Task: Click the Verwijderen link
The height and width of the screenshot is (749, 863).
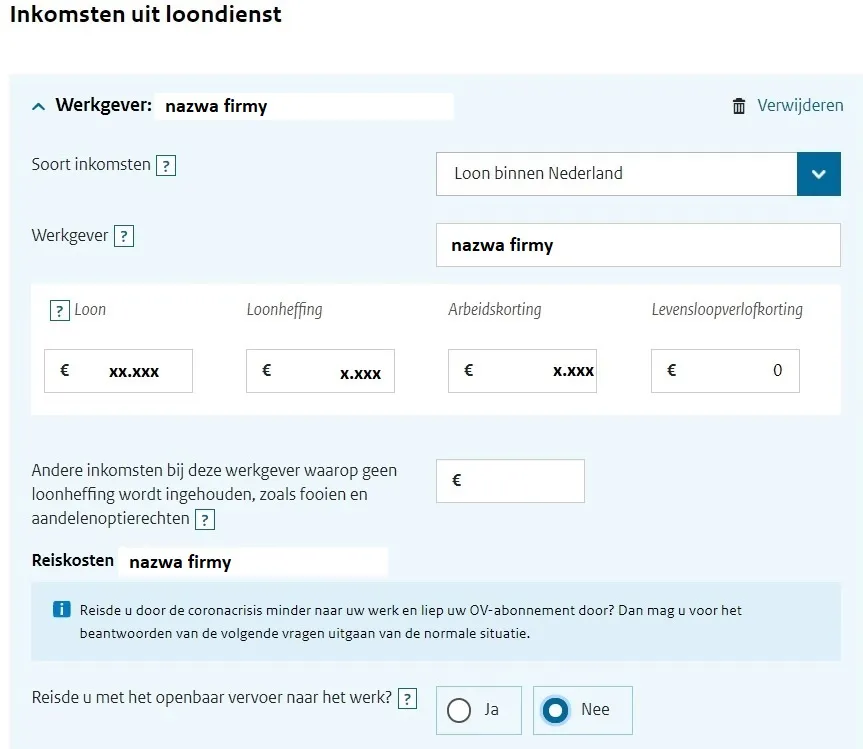Action: [x=800, y=106]
